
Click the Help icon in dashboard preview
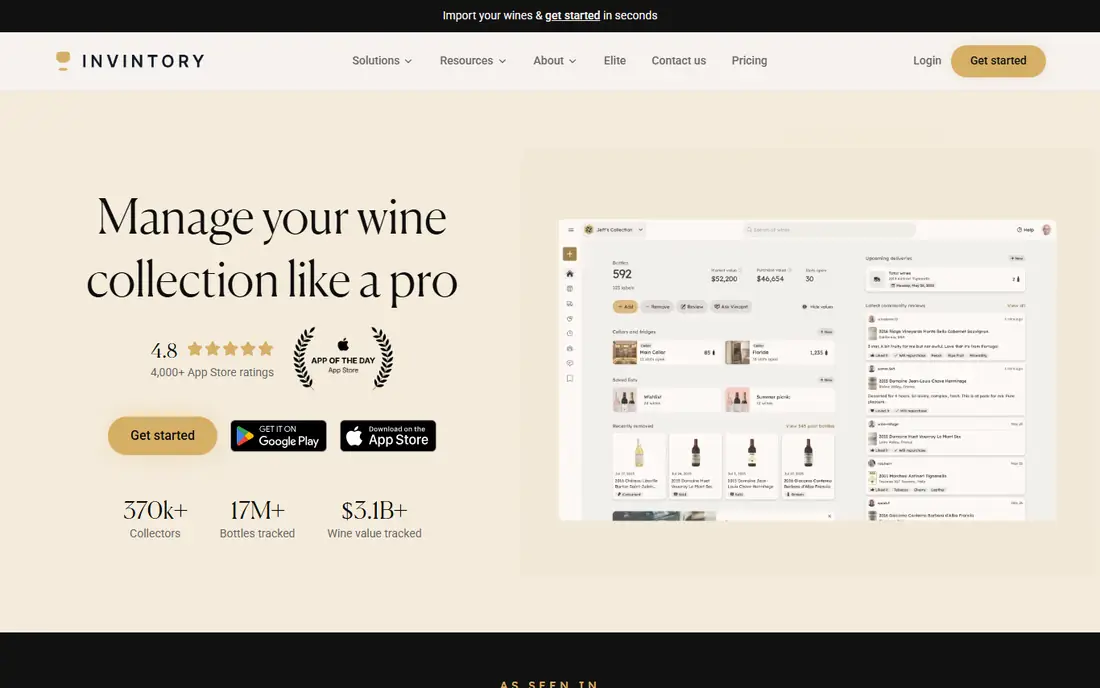click(1025, 230)
